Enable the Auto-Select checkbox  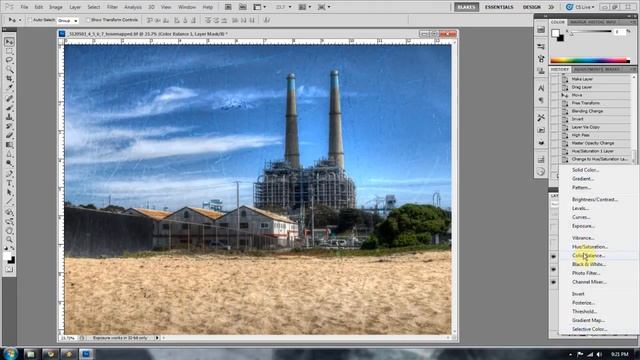pyautogui.click(x=30, y=20)
